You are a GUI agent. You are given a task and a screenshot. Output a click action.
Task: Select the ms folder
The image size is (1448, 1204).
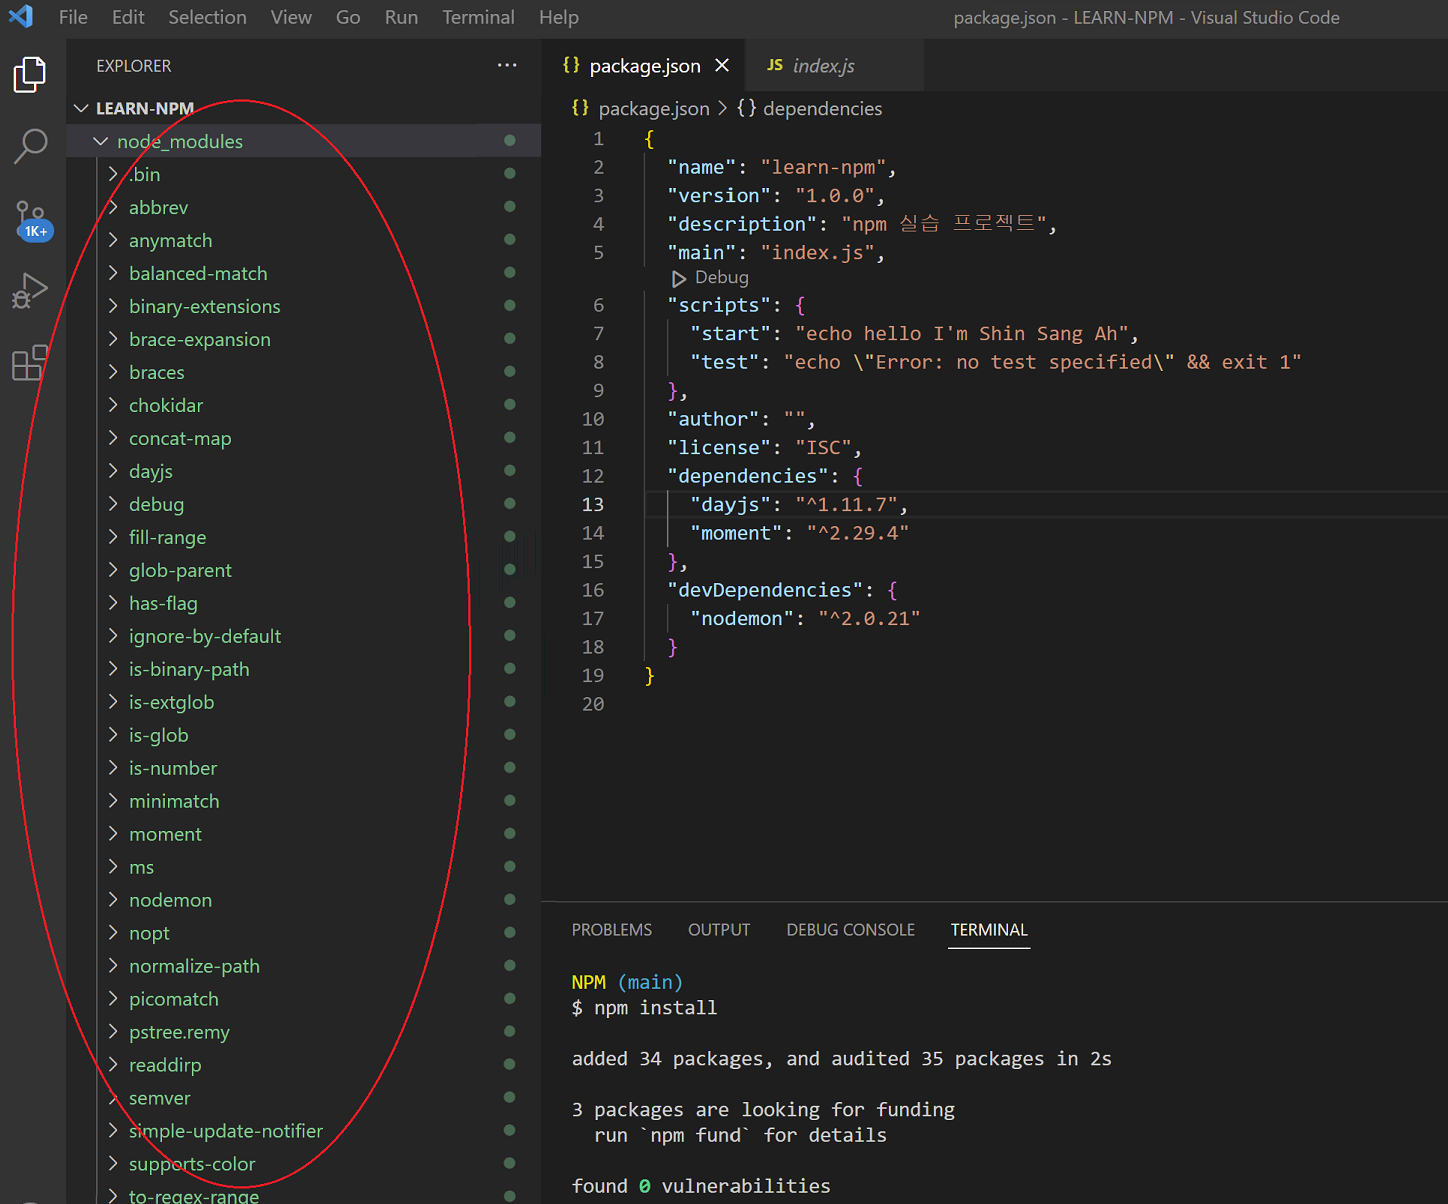[x=303, y=867]
